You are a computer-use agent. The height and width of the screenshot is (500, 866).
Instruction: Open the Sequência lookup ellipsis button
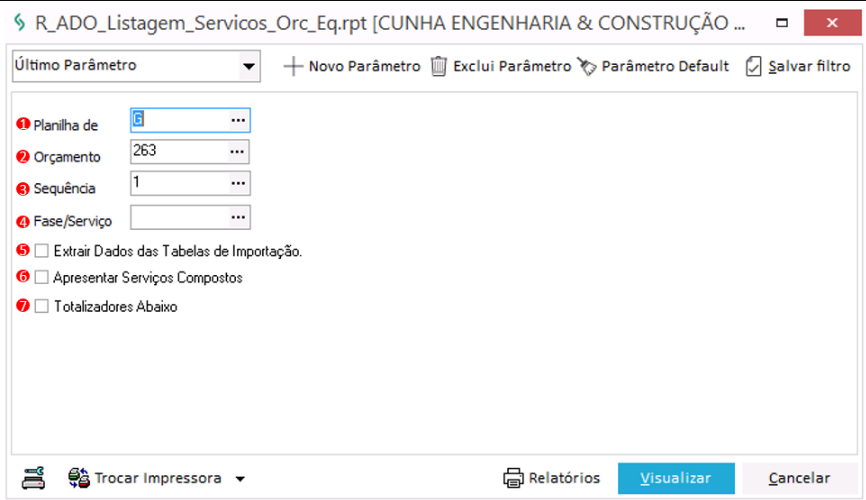click(x=238, y=184)
